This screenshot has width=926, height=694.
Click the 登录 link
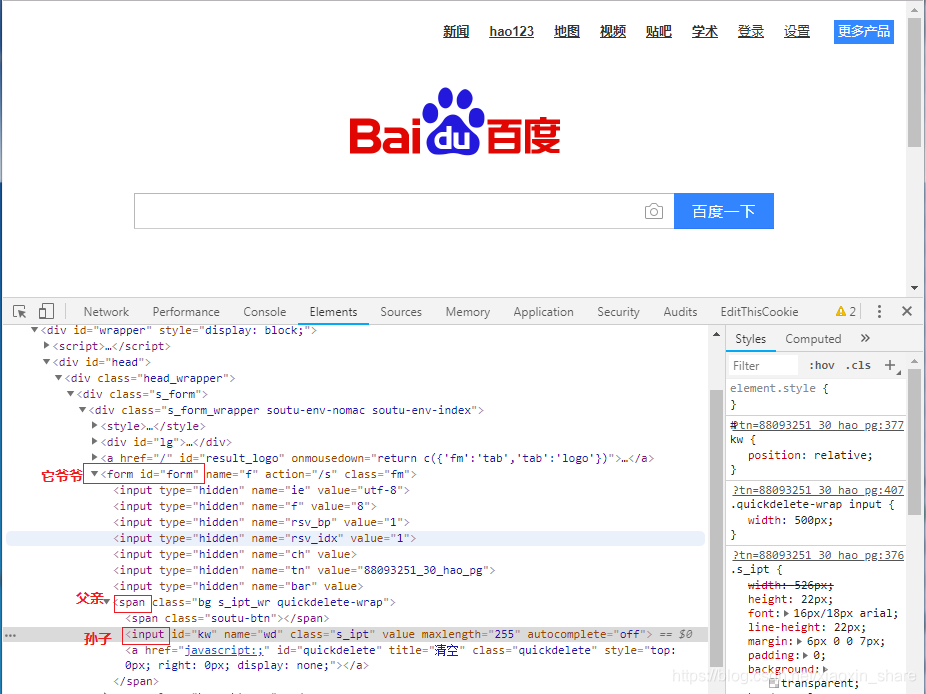coord(751,31)
